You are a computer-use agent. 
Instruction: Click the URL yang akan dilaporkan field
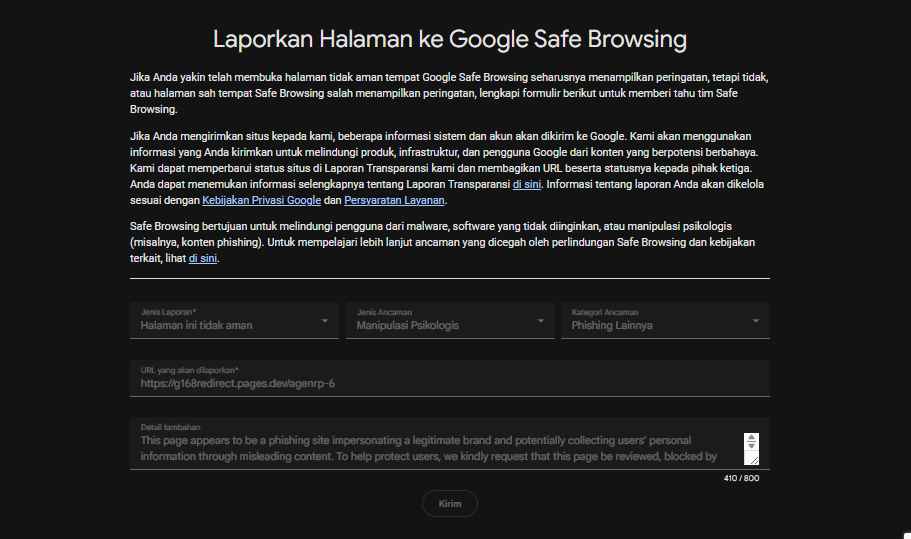(x=450, y=378)
